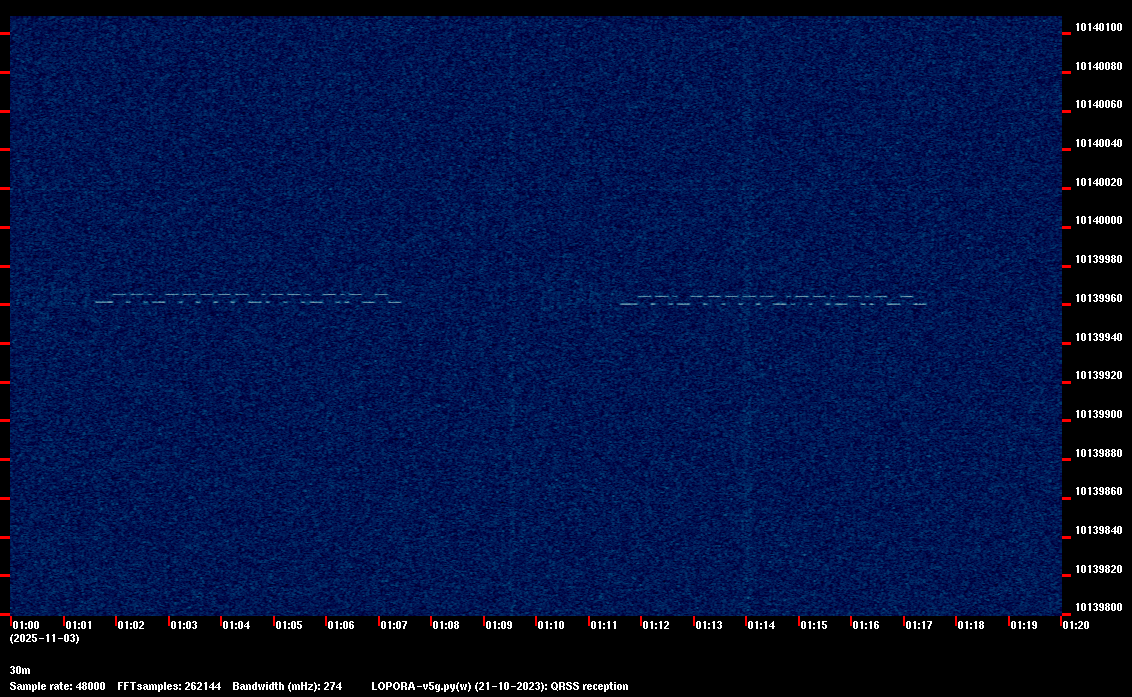Select the 01:18 time label
Image resolution: width=1132 pixels, height=697 pixels.
[x=971, y=625]
